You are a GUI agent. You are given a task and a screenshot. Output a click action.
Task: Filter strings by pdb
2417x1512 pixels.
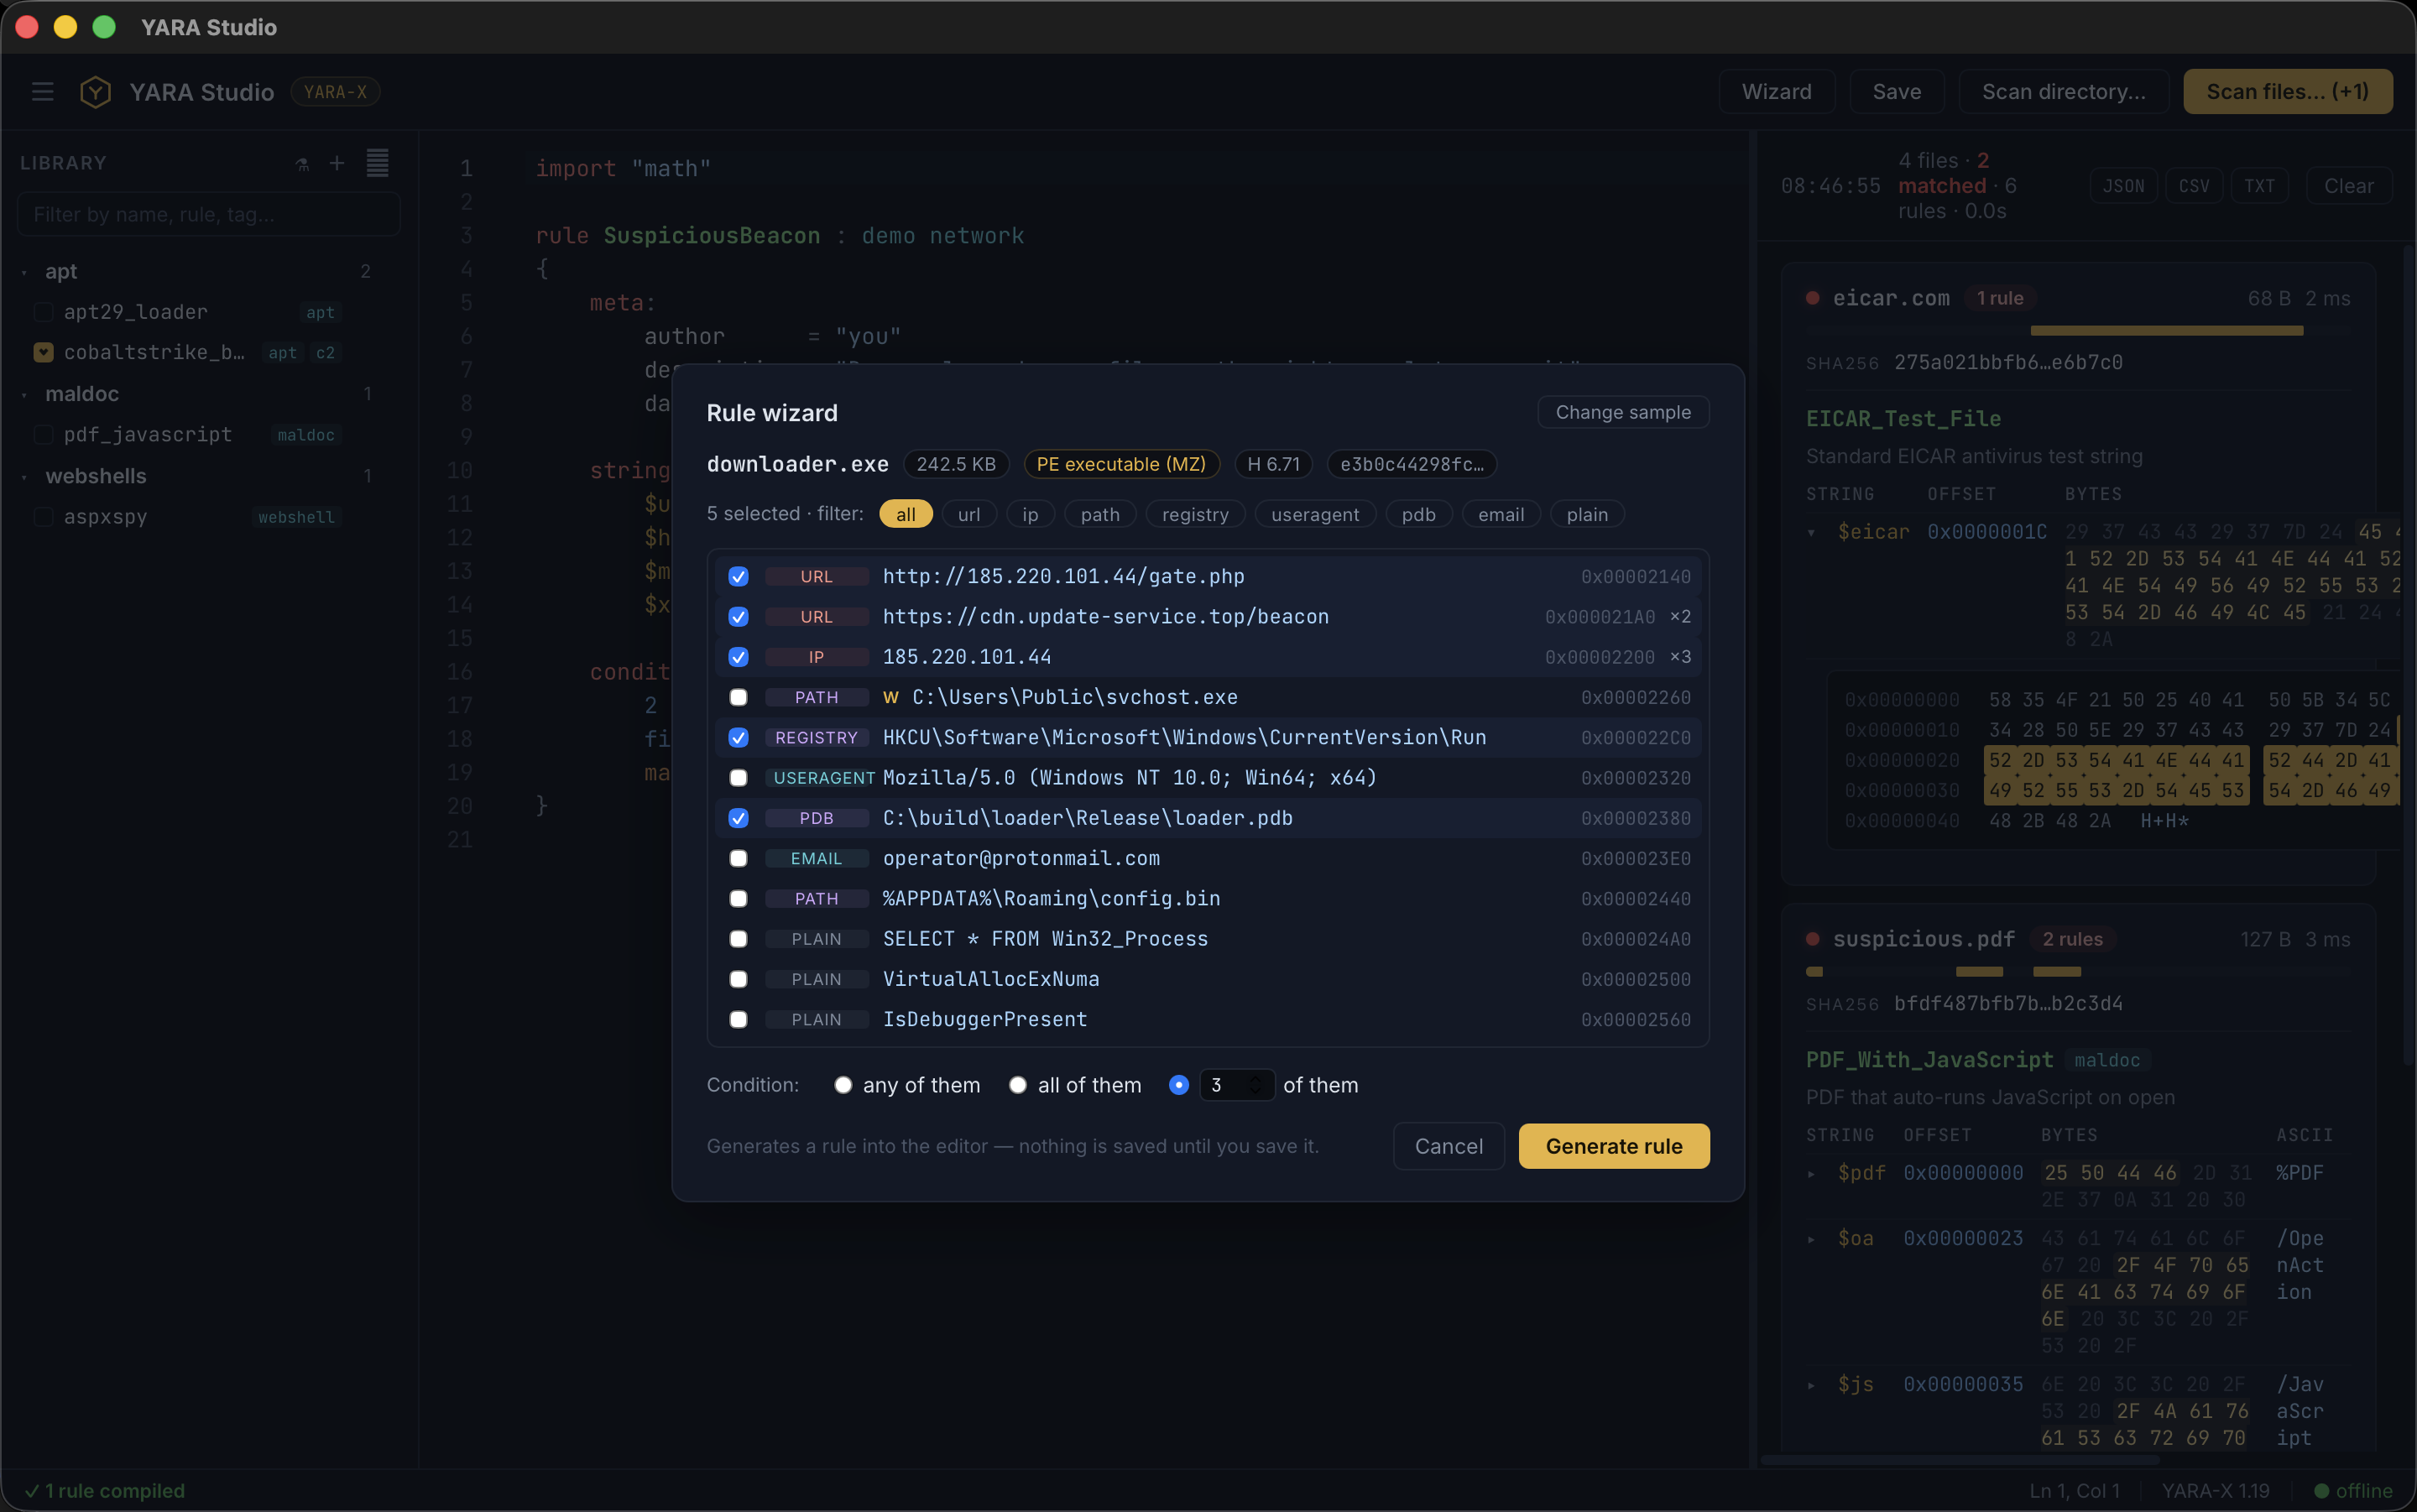point(1418,514)
